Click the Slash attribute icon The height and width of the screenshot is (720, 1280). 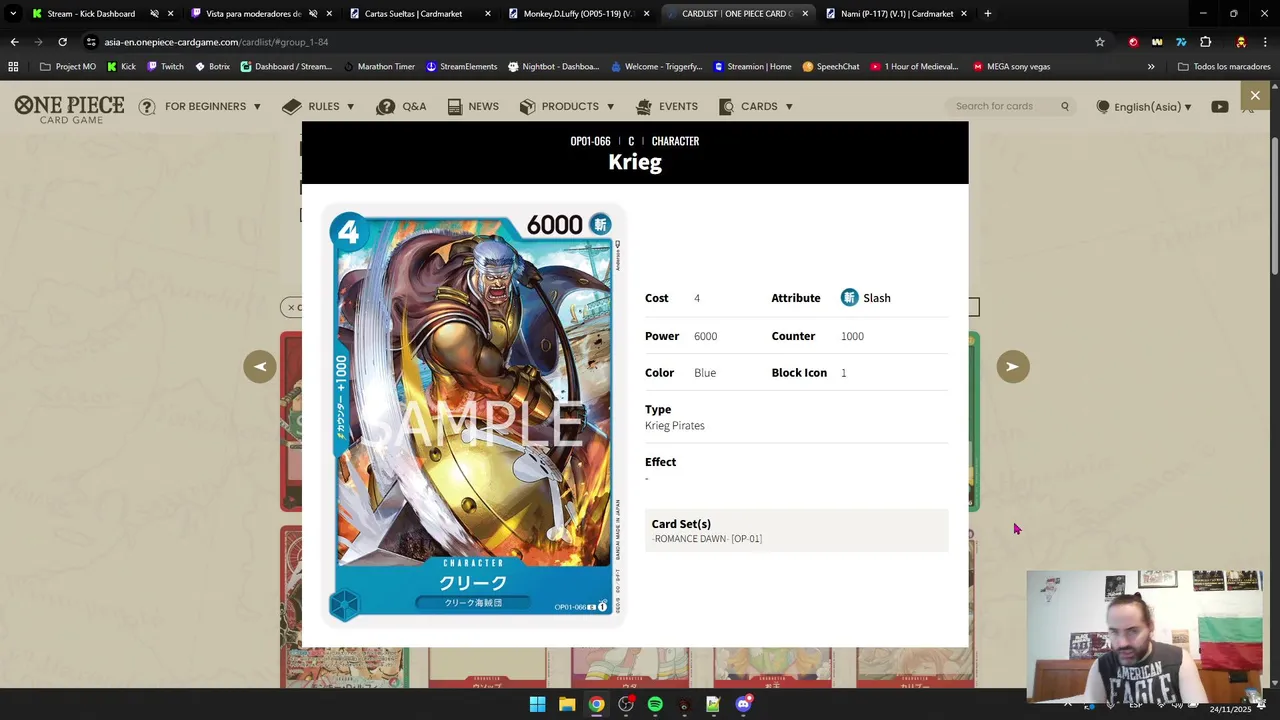click(849, 298)
